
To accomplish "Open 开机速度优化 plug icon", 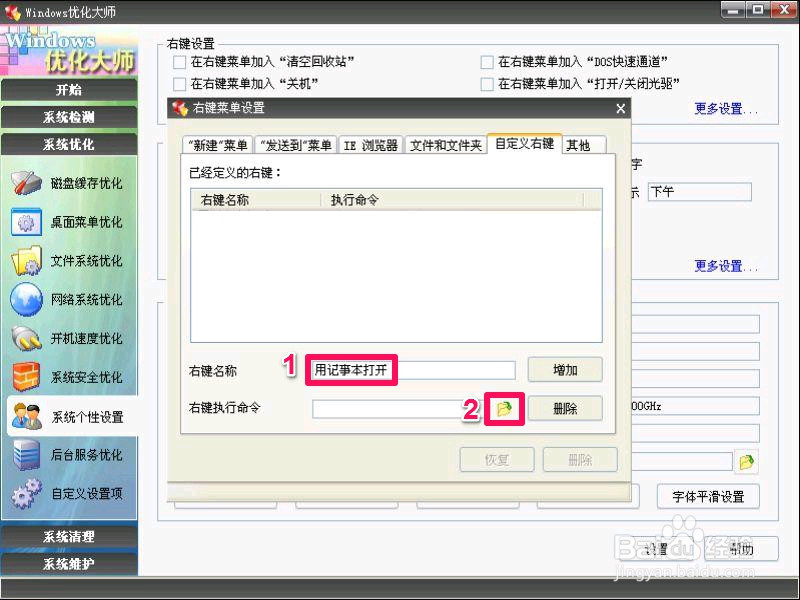I will [26, 338].
